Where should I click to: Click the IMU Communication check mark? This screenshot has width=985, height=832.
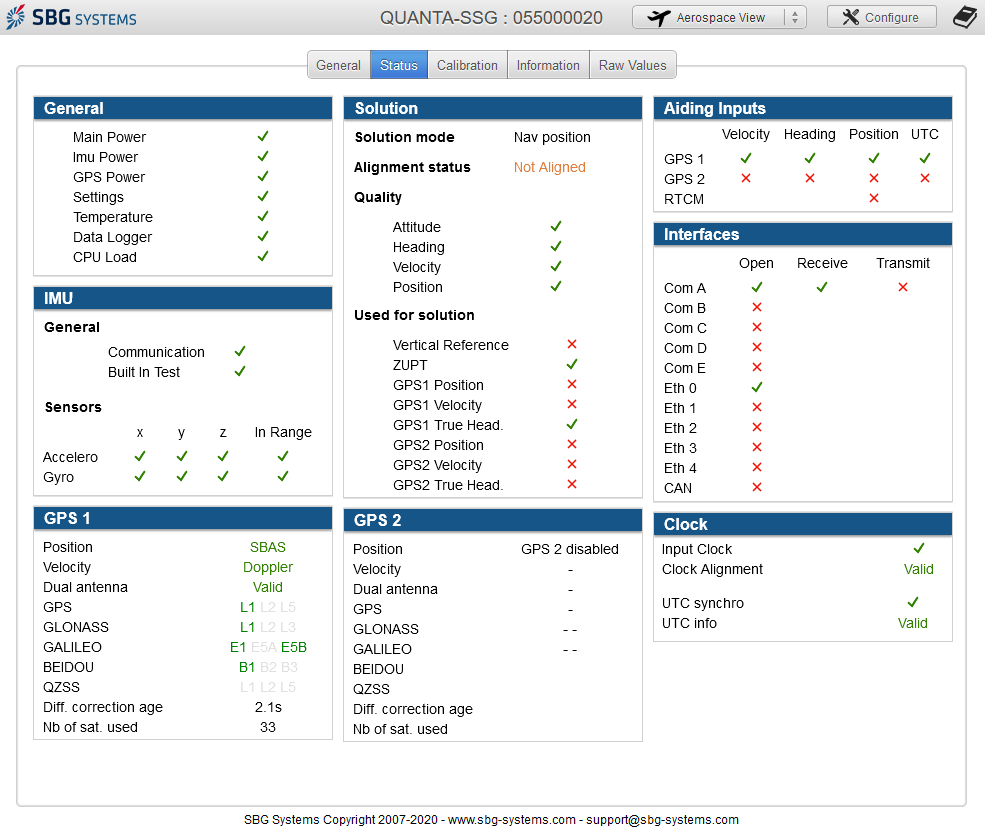pos(240,351)
